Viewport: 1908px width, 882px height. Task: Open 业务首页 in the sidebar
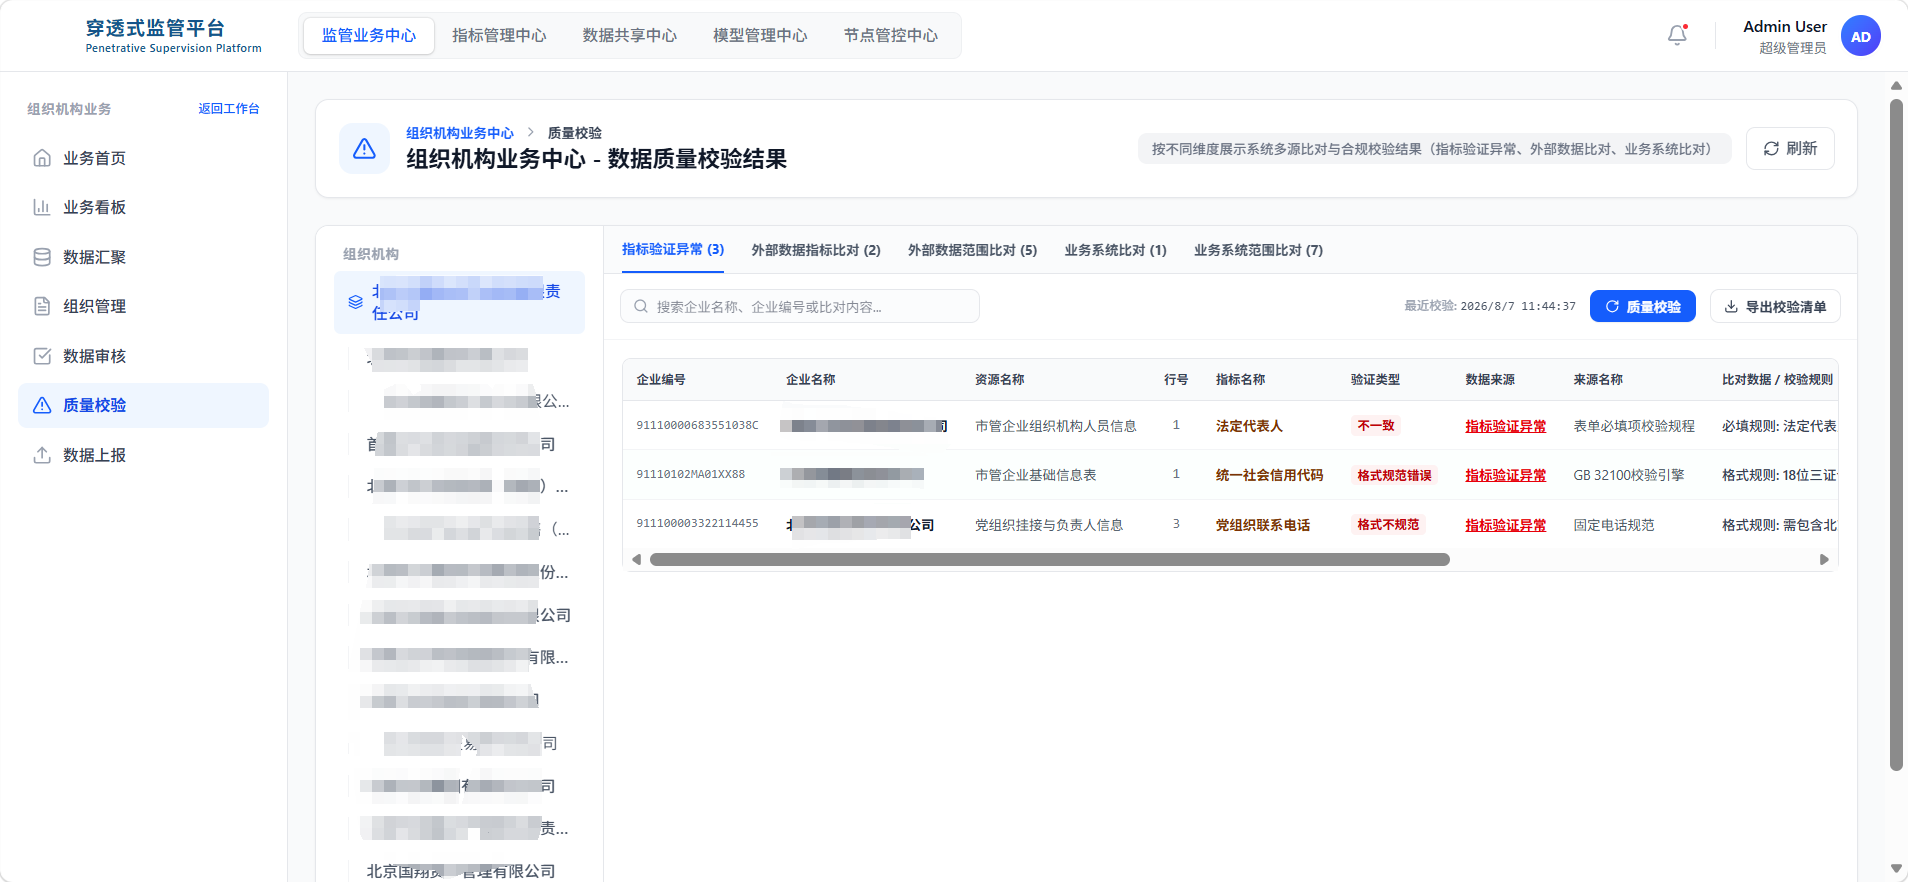[x=143, y=158]
